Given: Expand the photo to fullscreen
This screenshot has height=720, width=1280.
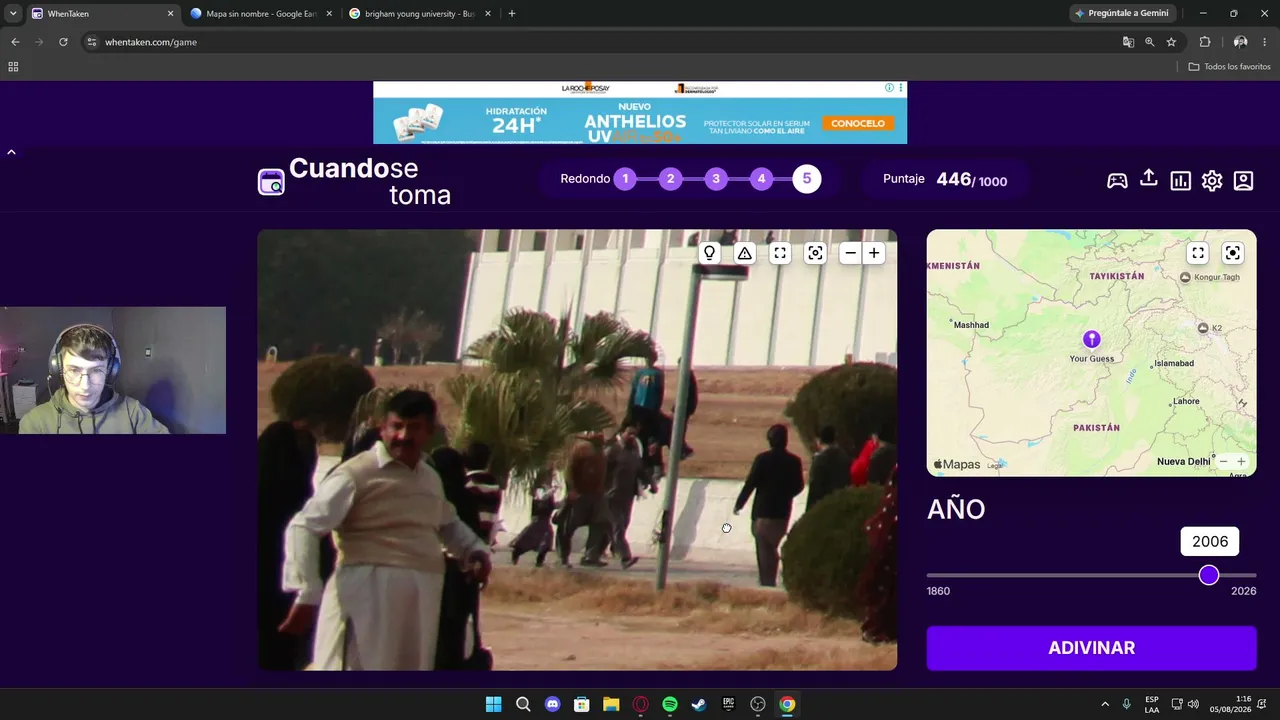Looking at the screenshot, I should coord(780,253).
